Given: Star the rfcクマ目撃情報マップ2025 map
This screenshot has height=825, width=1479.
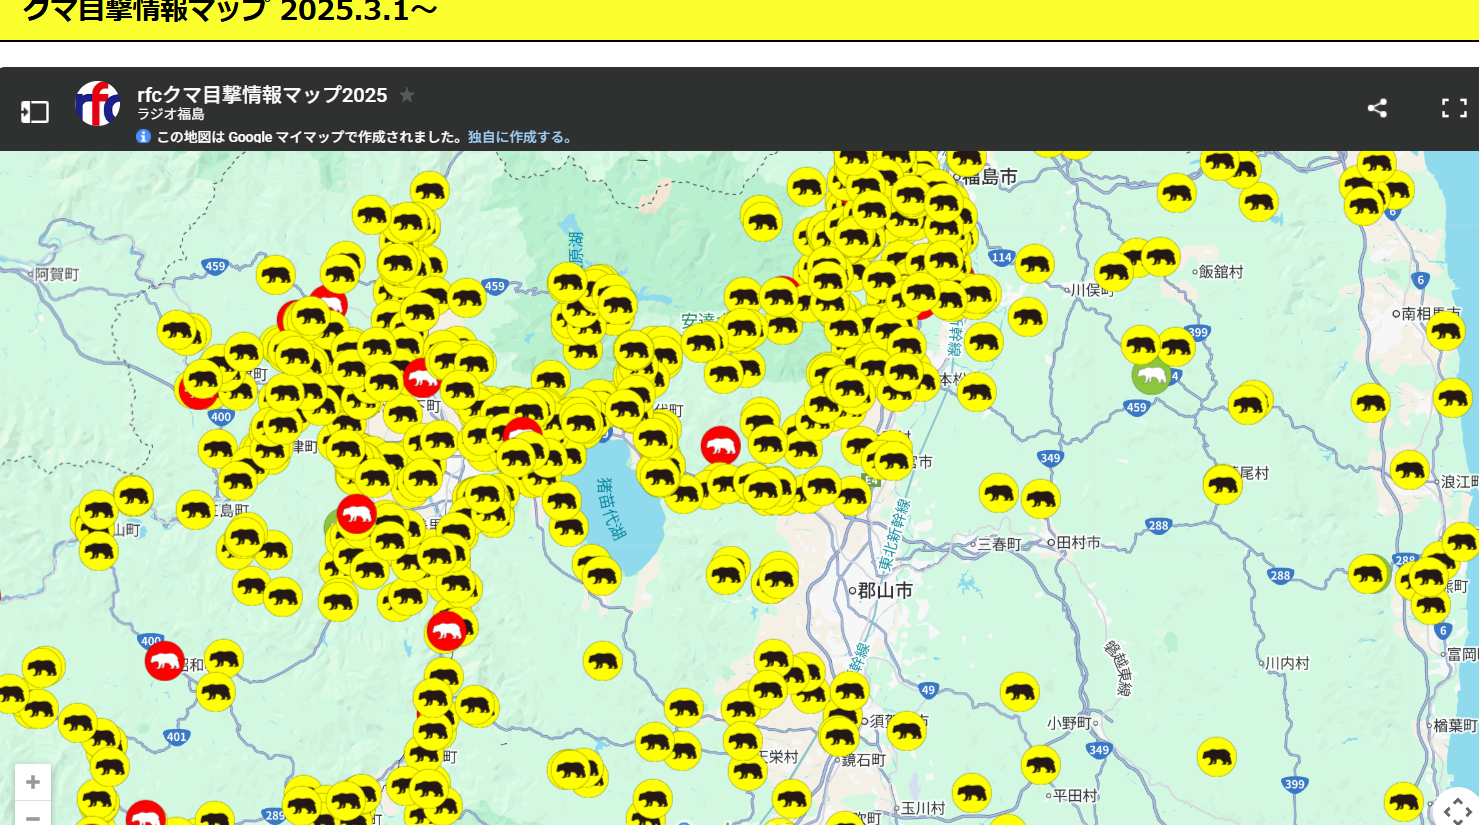Looking at the screenshot, I should click(407, 95).
